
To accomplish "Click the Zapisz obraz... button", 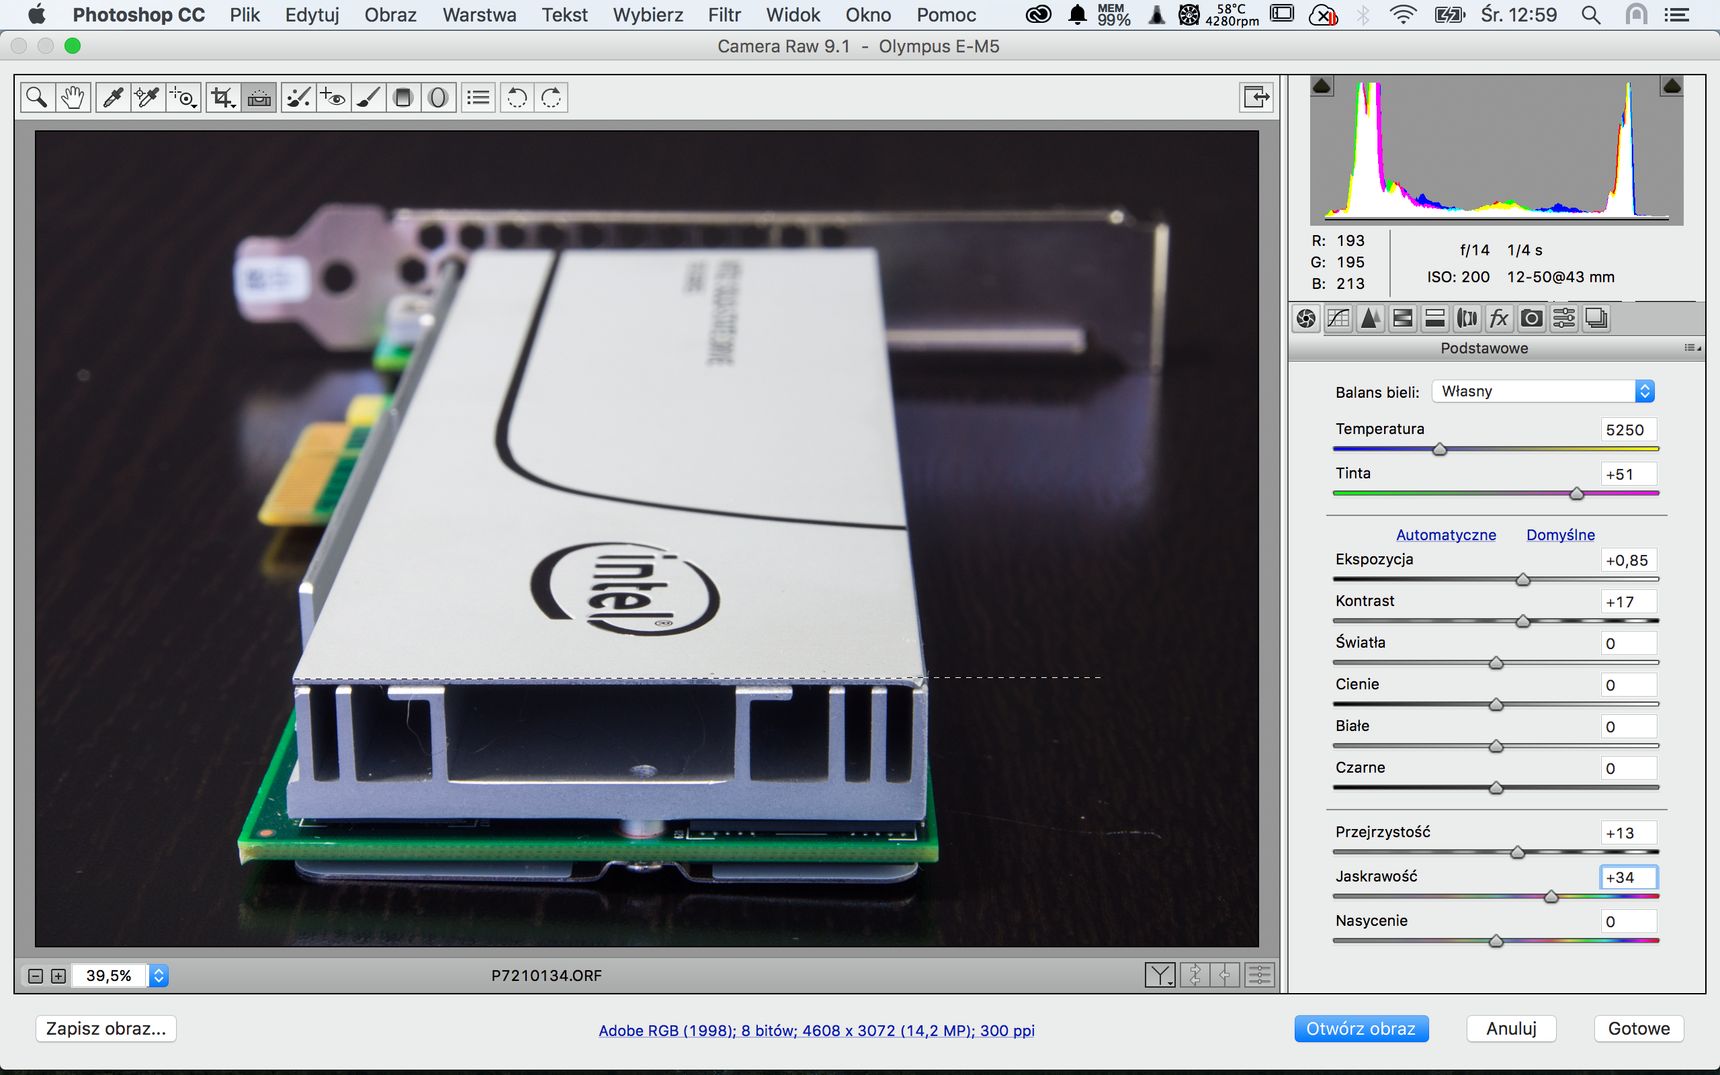I will 106,1029.
